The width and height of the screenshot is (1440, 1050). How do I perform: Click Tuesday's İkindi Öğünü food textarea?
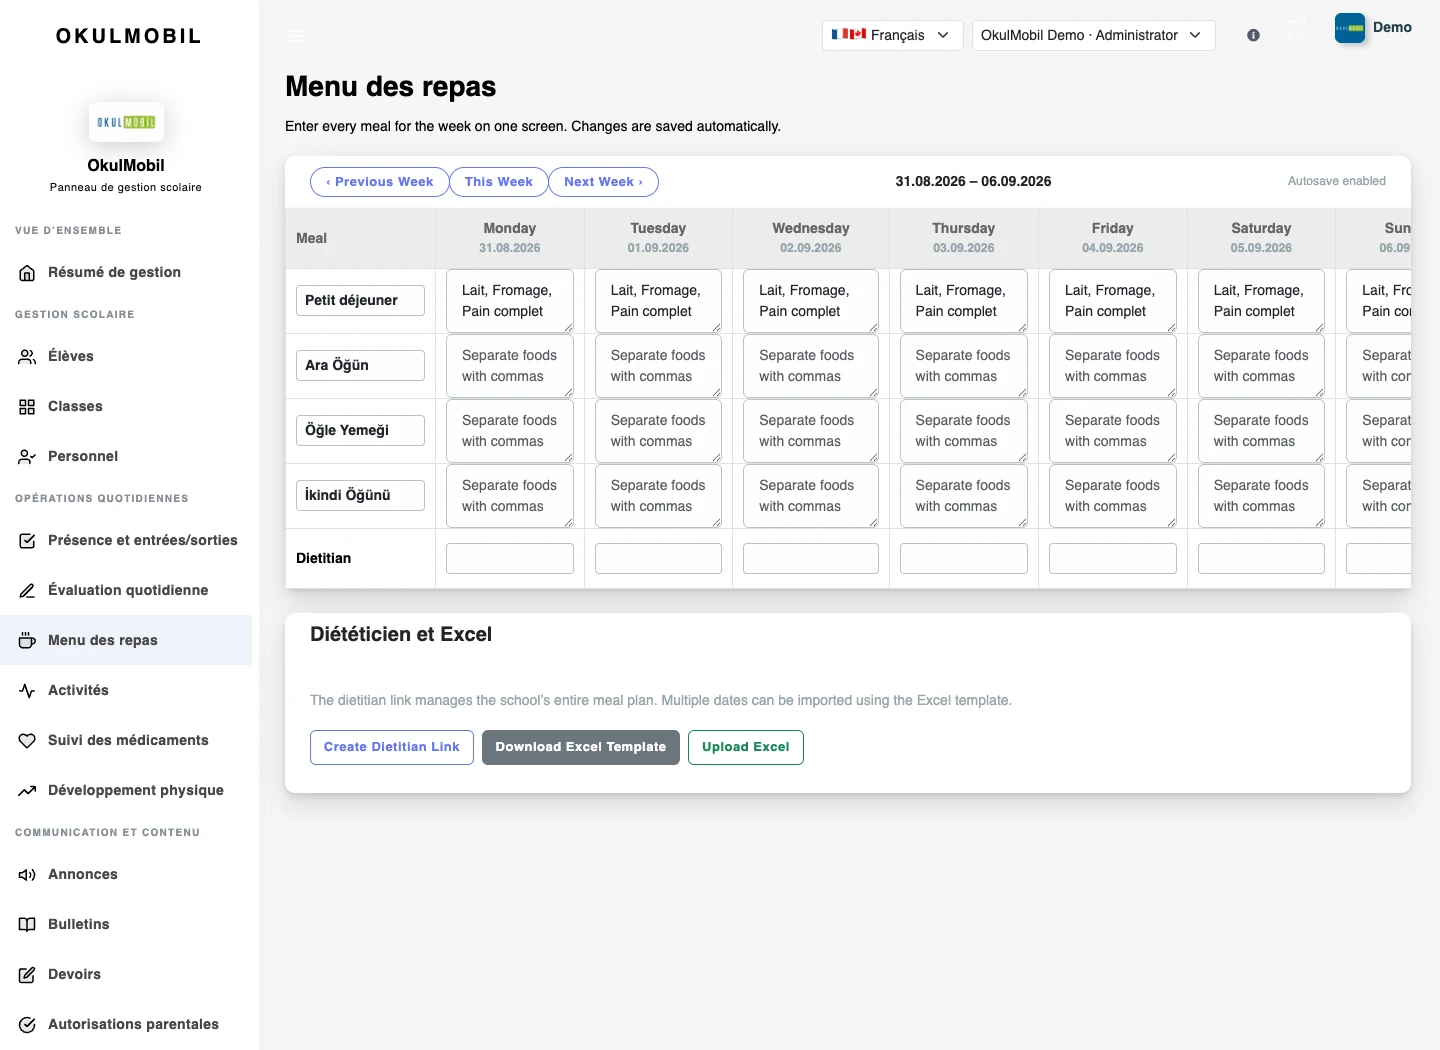tap(658, 496)
